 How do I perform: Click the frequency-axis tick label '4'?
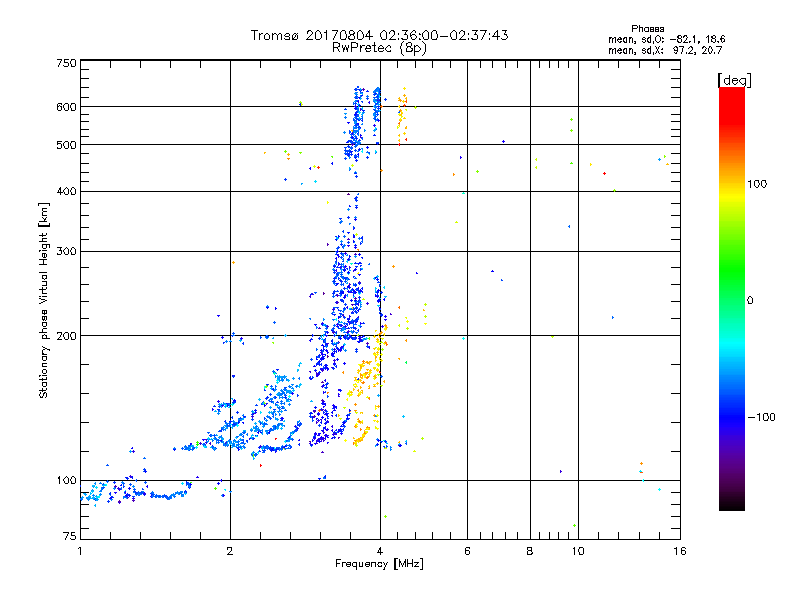tap(380, 551)
